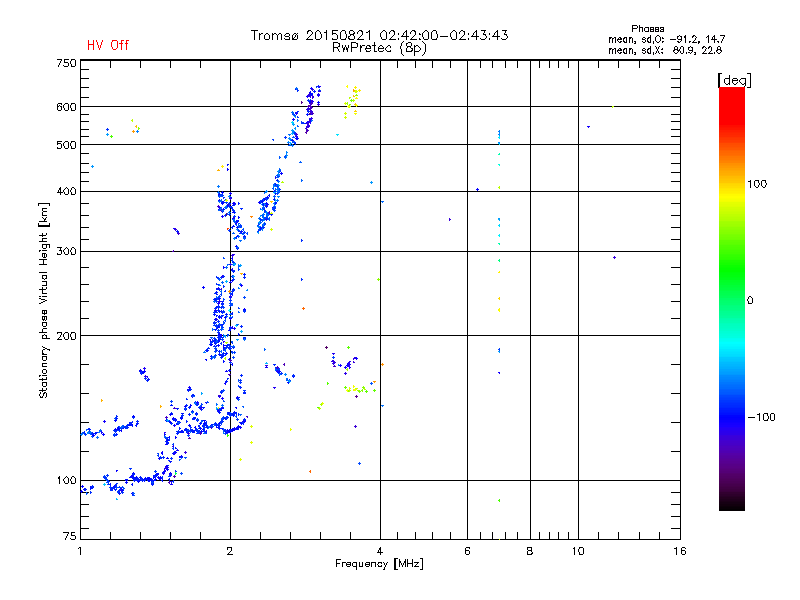Viewport: 800px width, 600px height.
Task: Click the '[deg]' colorbar unit label
Action: pos(734,80)
